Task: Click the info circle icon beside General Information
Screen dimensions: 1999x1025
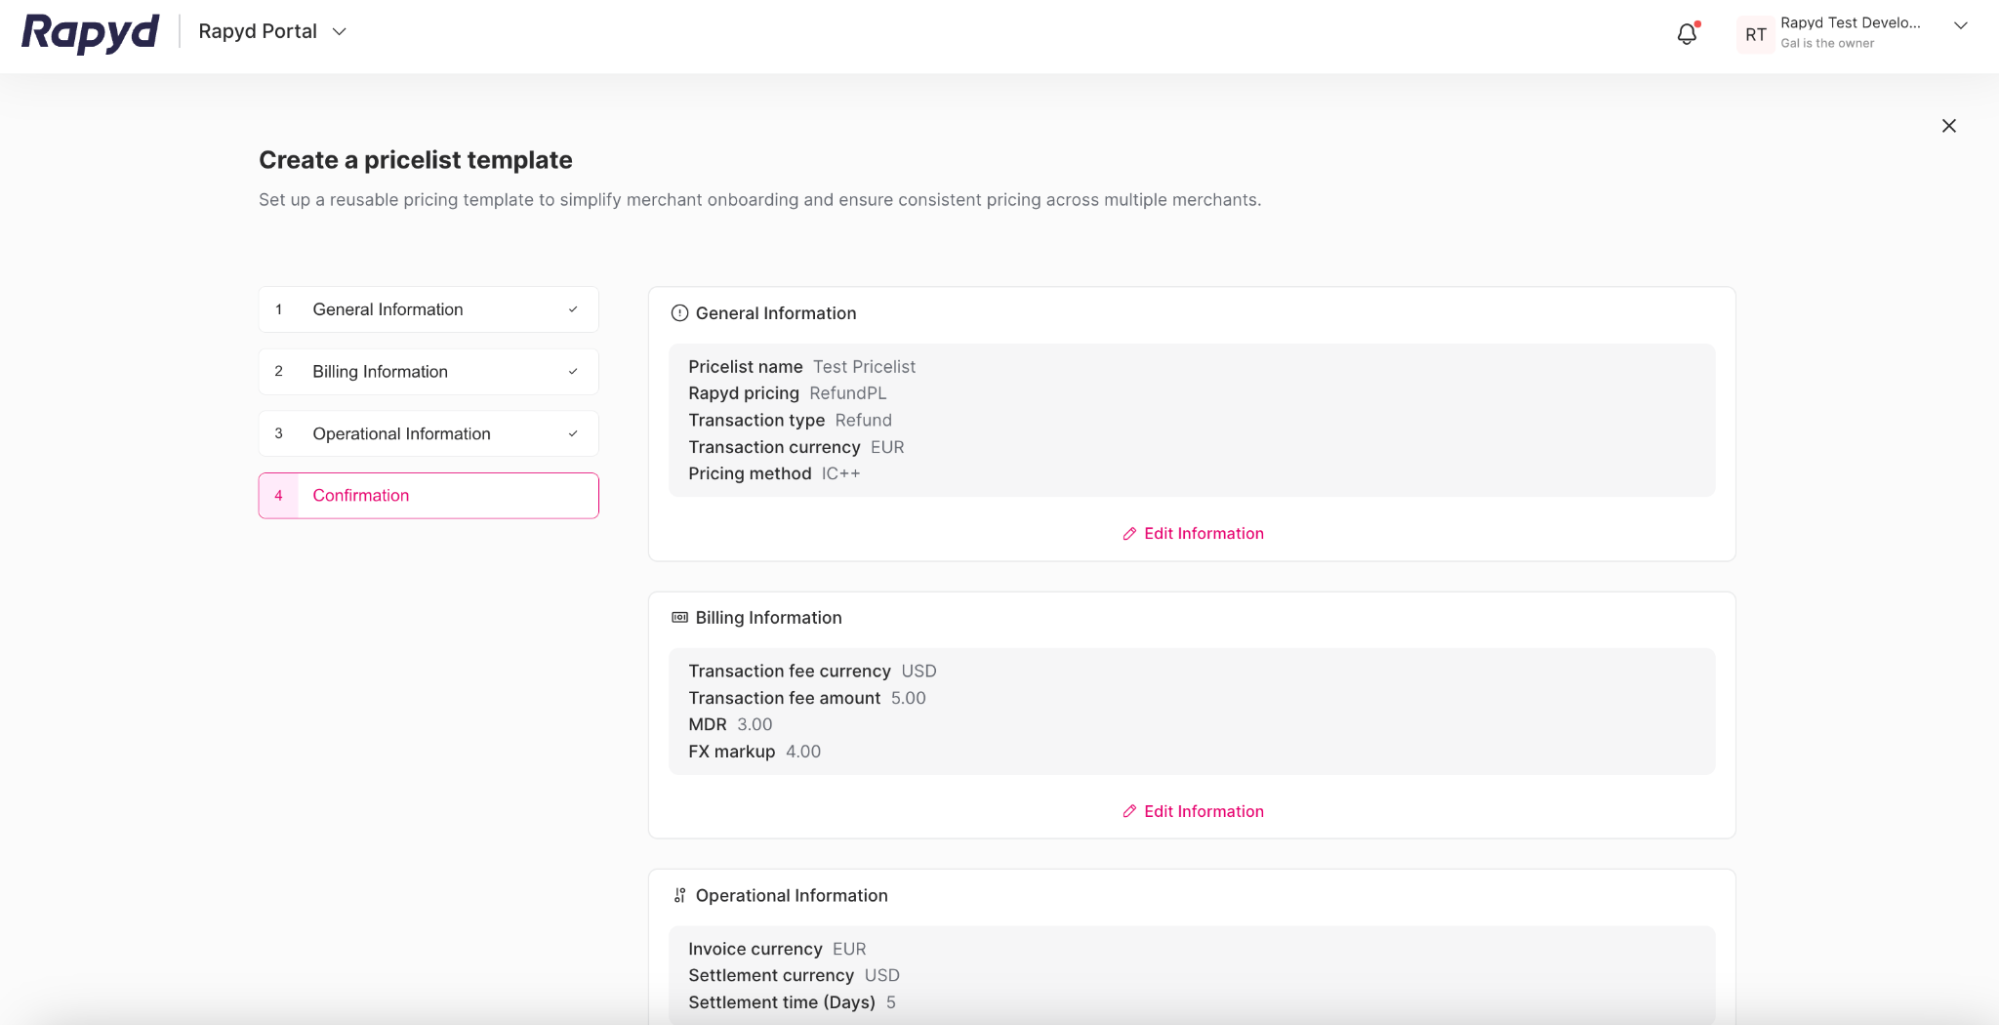Action: [x=679, y=313]
